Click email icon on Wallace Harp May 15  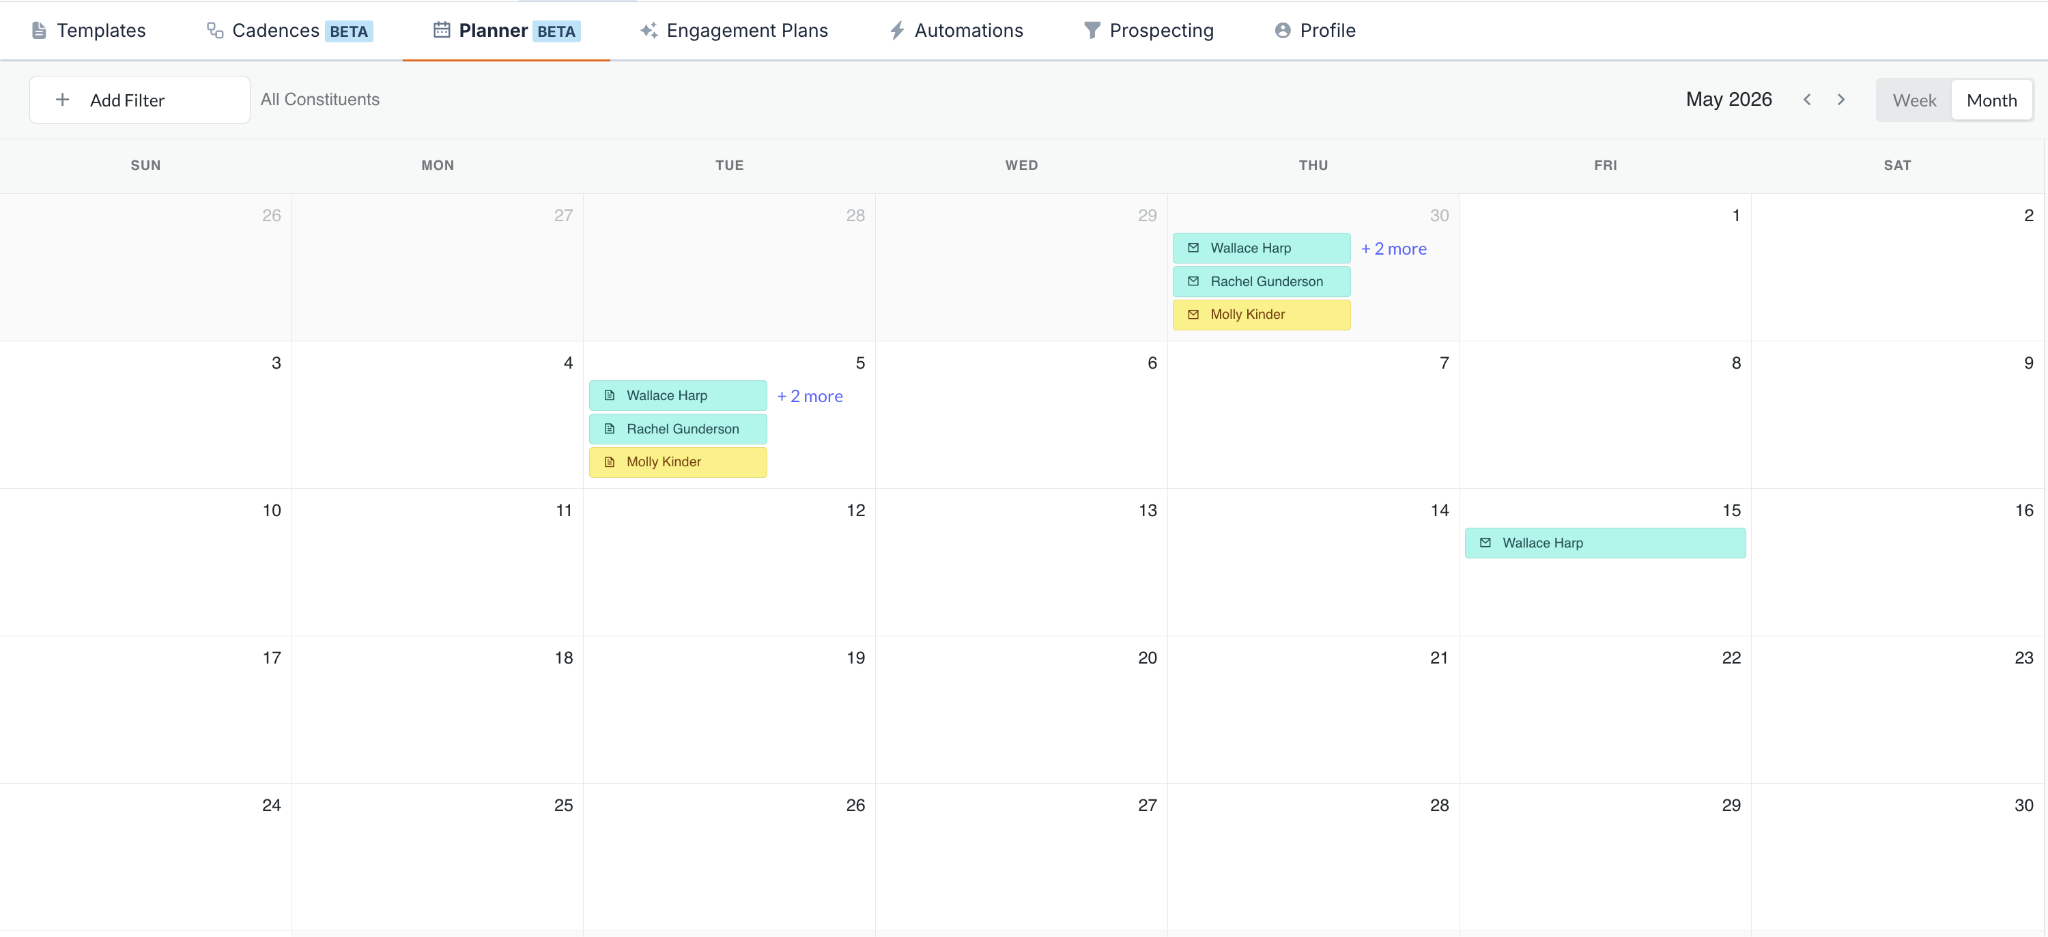click(x=1485, y=543)
